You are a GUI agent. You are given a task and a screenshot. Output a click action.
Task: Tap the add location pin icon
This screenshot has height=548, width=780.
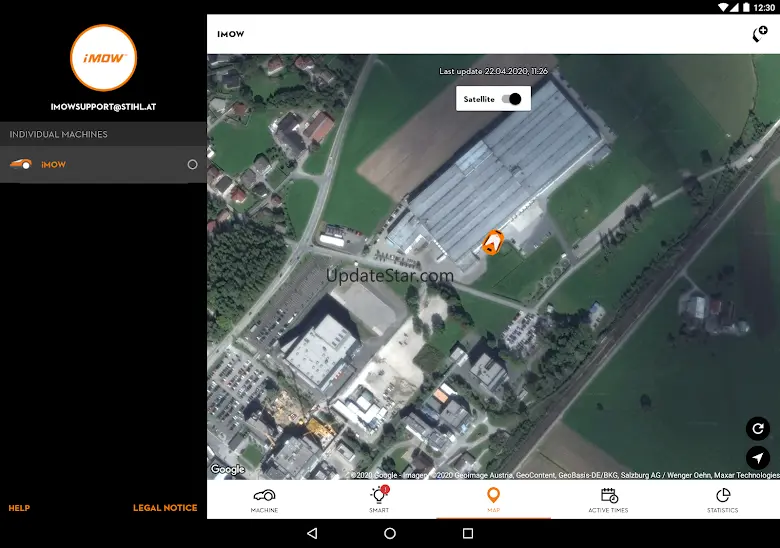(760, 34)
